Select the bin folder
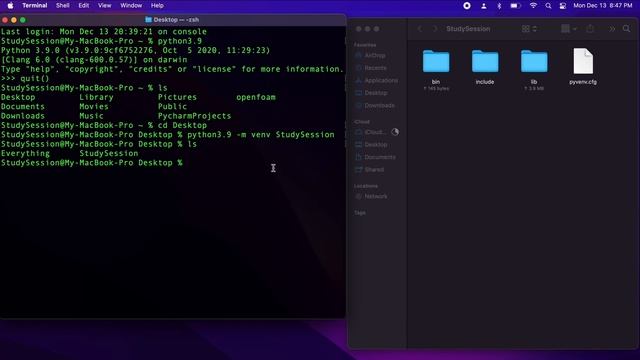The height and width of the screenshot is (360, 640). tap(436, 61)
